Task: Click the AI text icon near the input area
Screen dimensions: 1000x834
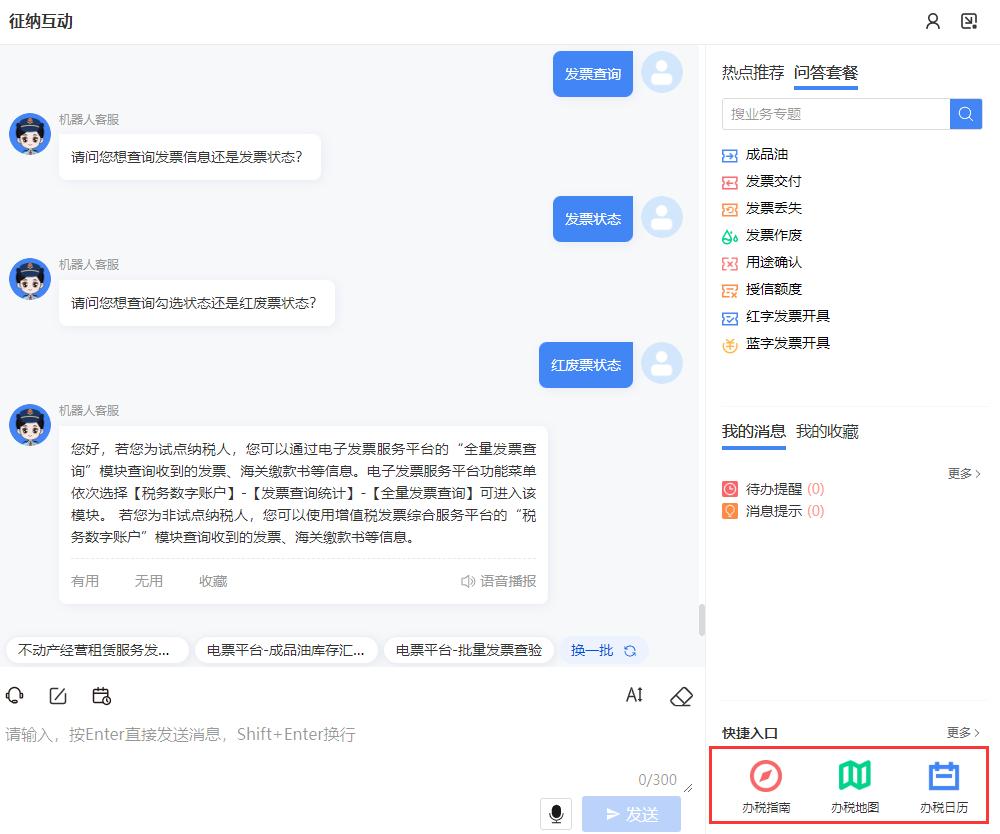Action: point(634,695)
